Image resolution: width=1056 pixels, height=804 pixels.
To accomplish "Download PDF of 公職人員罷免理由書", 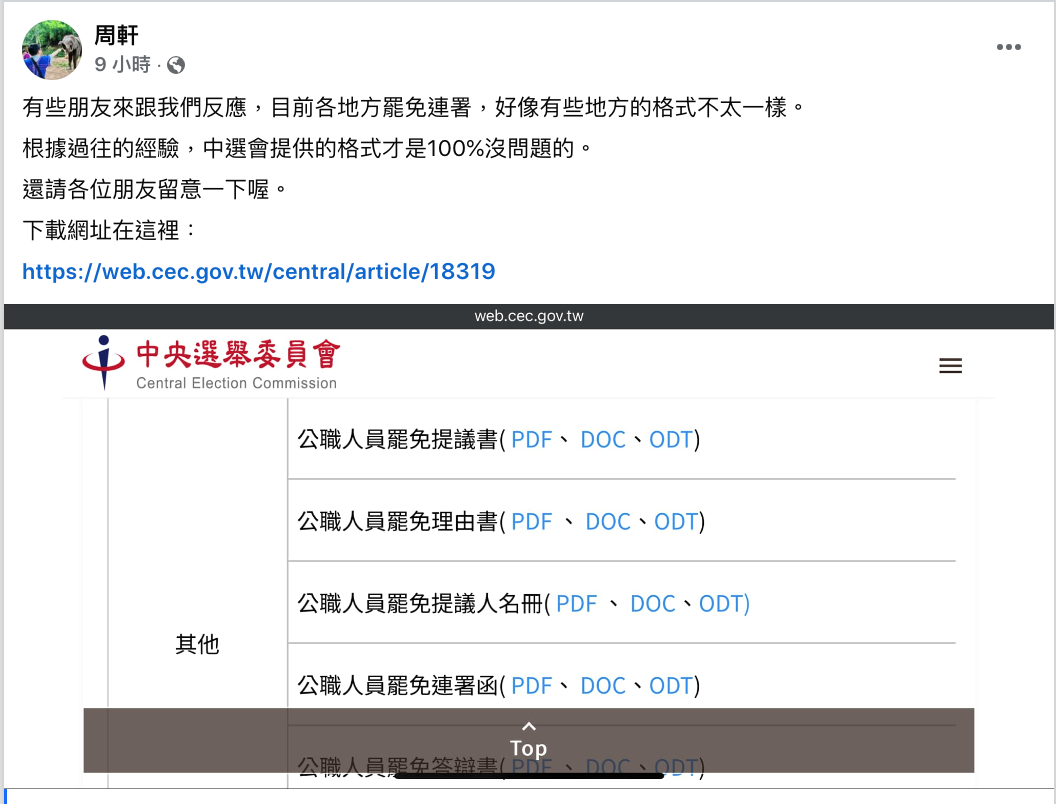I will click(x=531, y=522).
